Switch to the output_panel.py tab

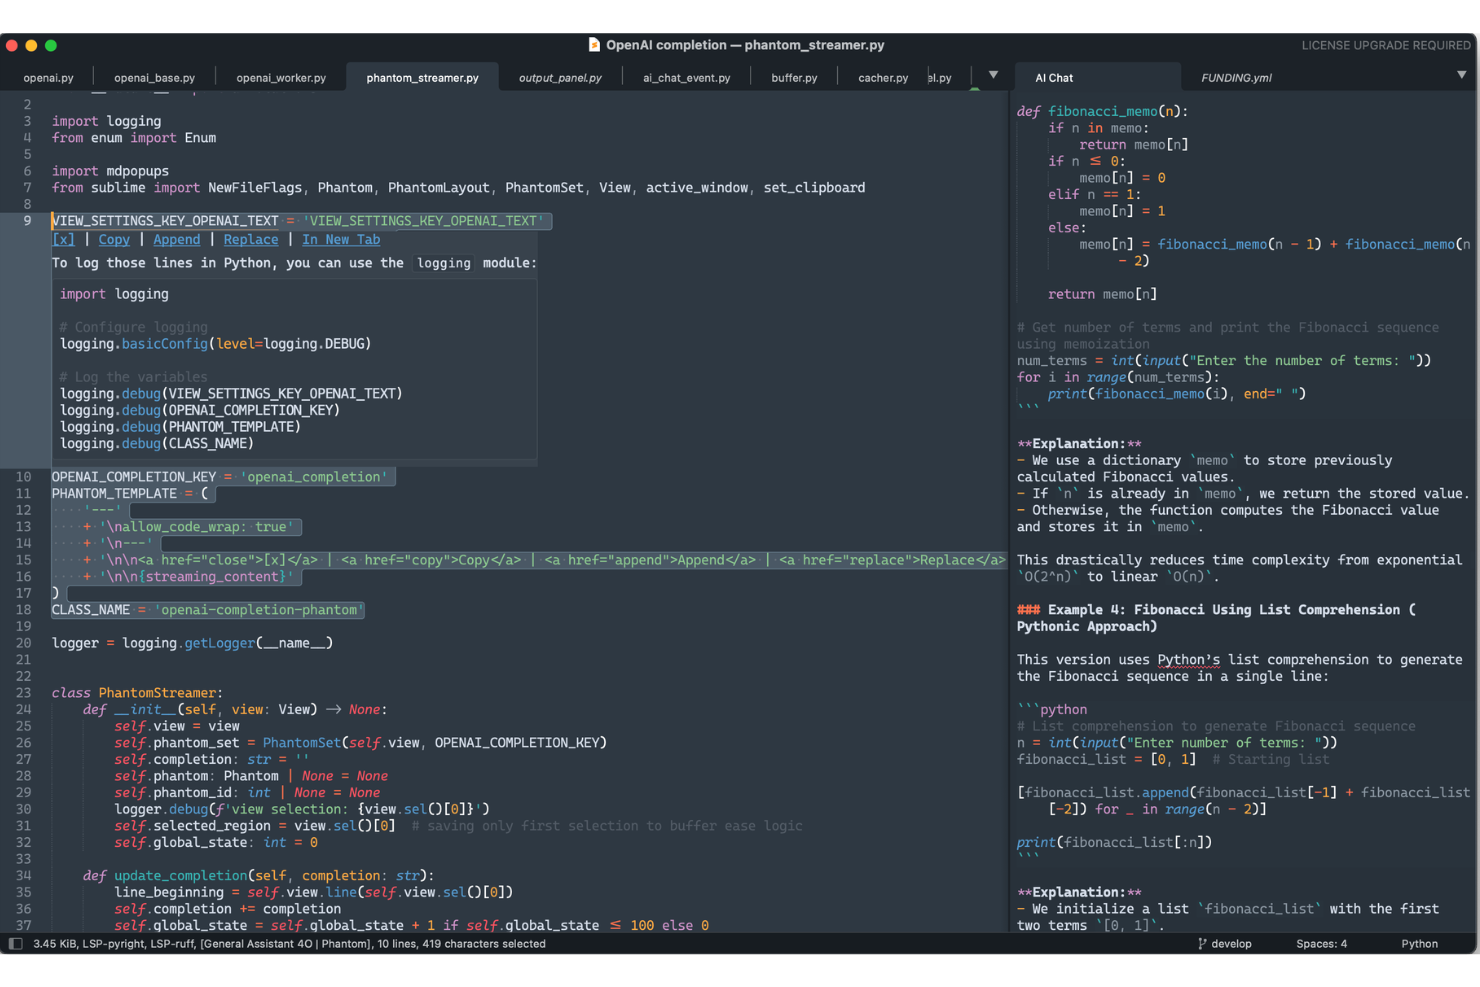[560, 77]
